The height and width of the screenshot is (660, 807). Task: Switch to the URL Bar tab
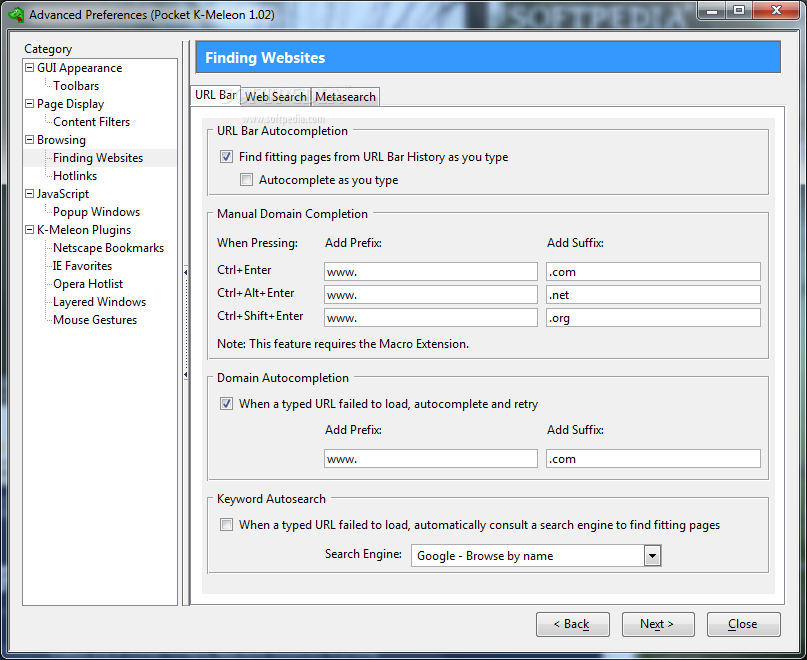pos(215,95)
